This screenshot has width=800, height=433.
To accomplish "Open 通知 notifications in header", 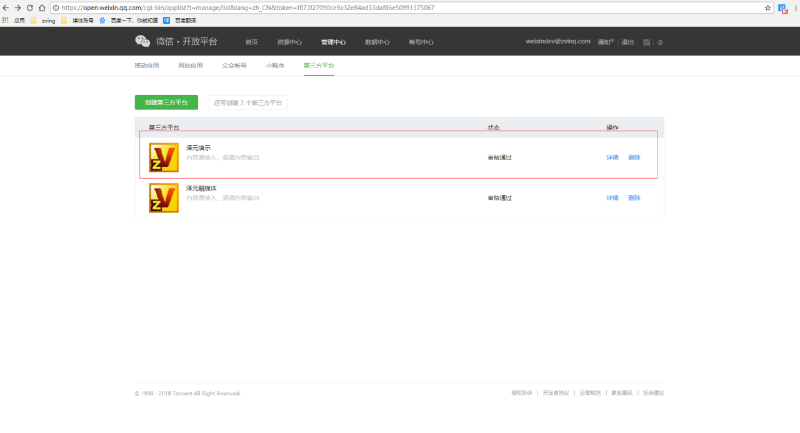I will point(606,42).
